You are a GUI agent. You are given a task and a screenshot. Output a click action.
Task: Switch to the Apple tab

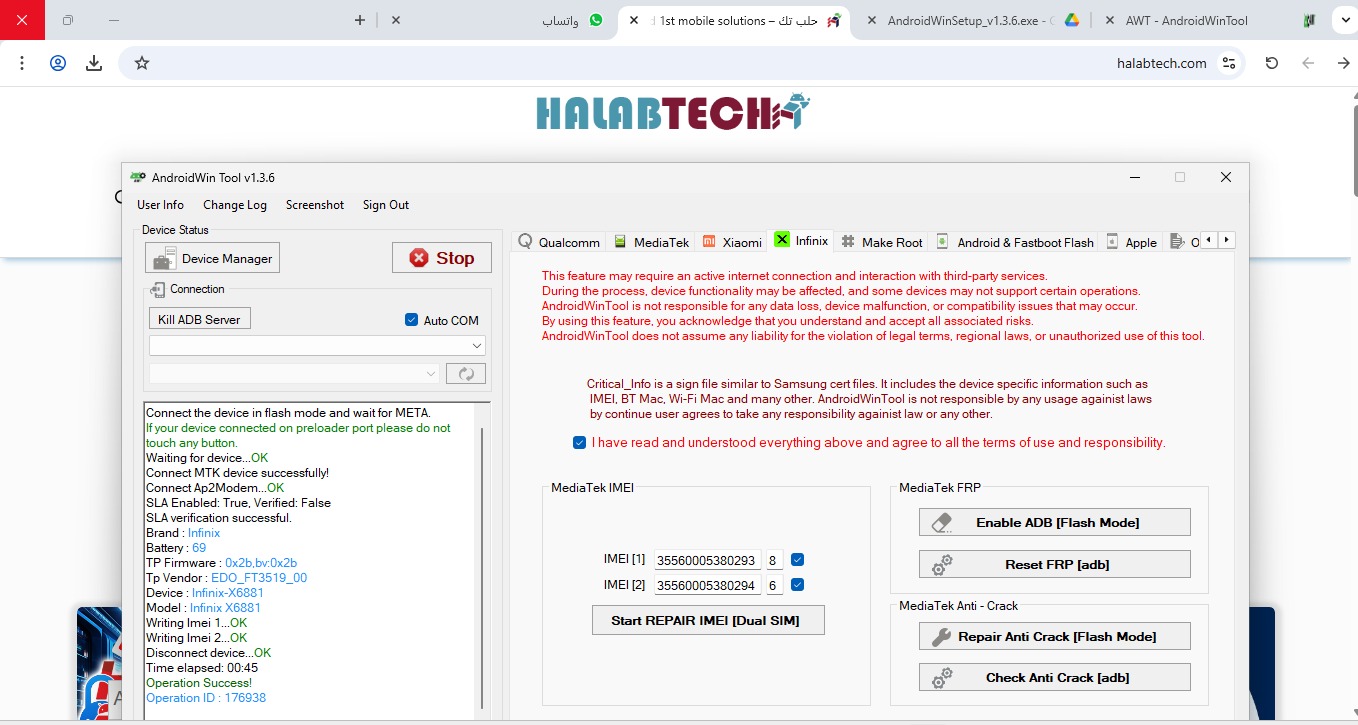[x=1132, y=242]
